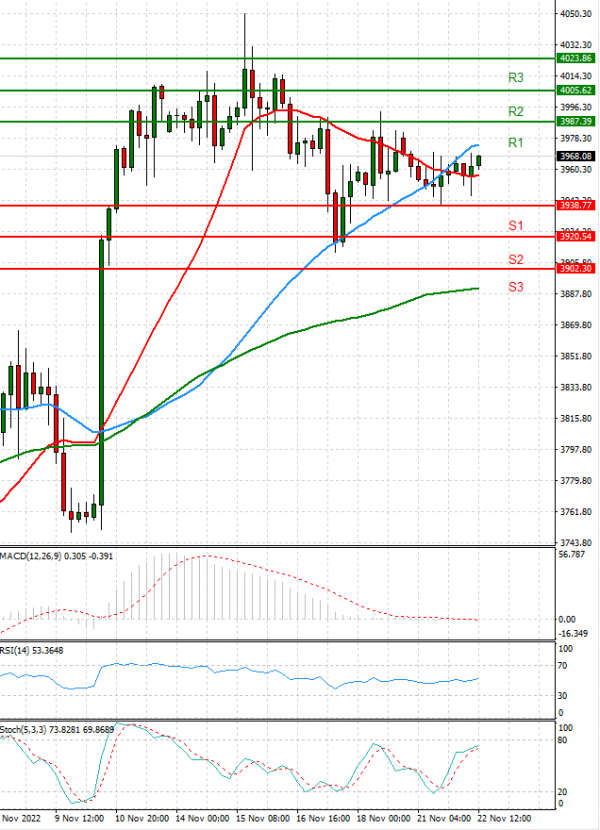
Task: Select the 3902.30 support price tag
Action: [576, 268]
